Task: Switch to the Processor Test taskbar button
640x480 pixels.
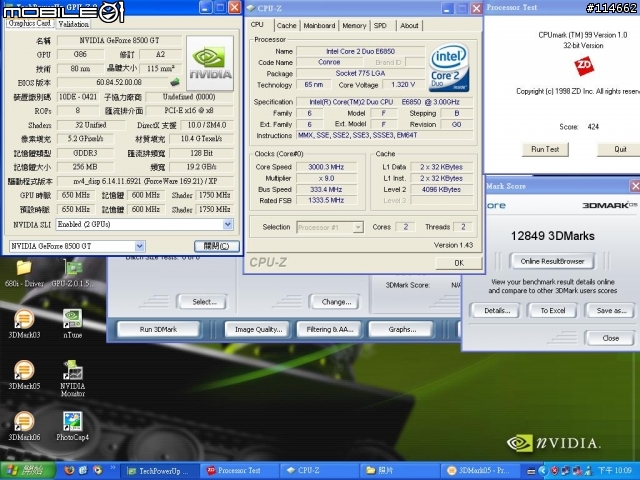Action: (240, 471)
